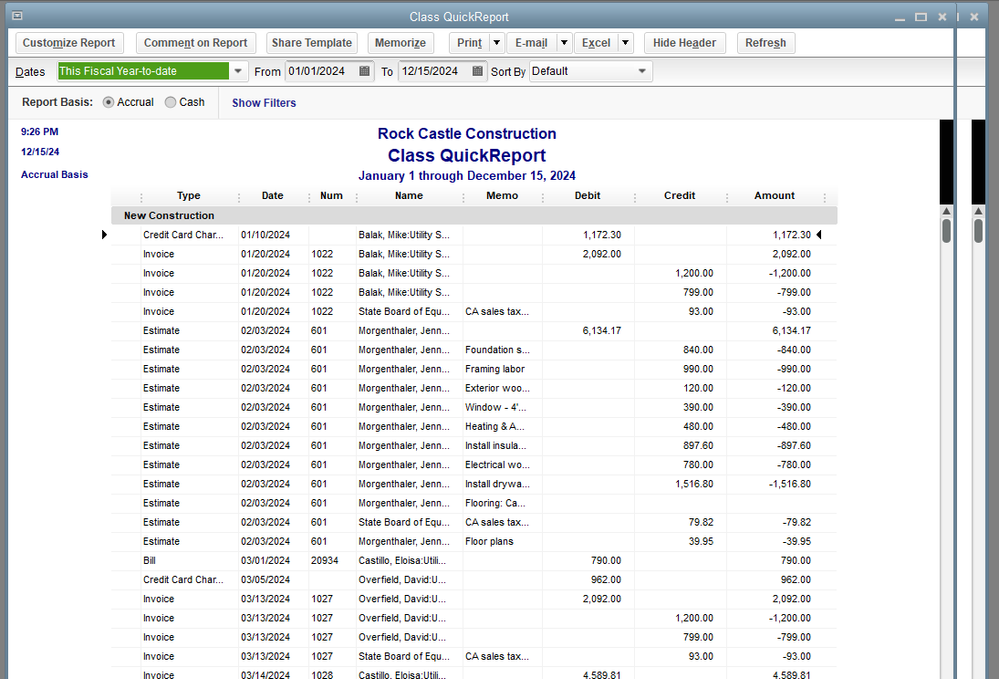
Task: Memorize this report
Action: click(x=400, y=43)
